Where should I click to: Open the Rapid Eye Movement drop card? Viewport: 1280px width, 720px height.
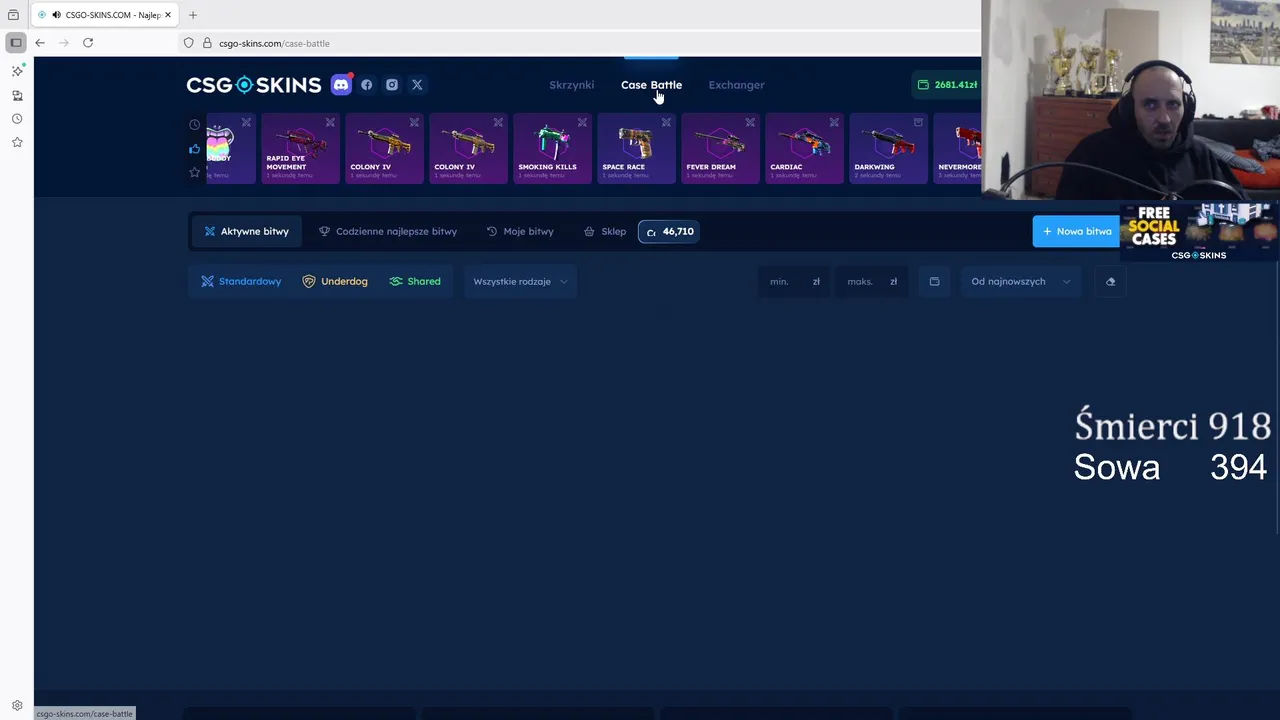(x=300, y=149)
